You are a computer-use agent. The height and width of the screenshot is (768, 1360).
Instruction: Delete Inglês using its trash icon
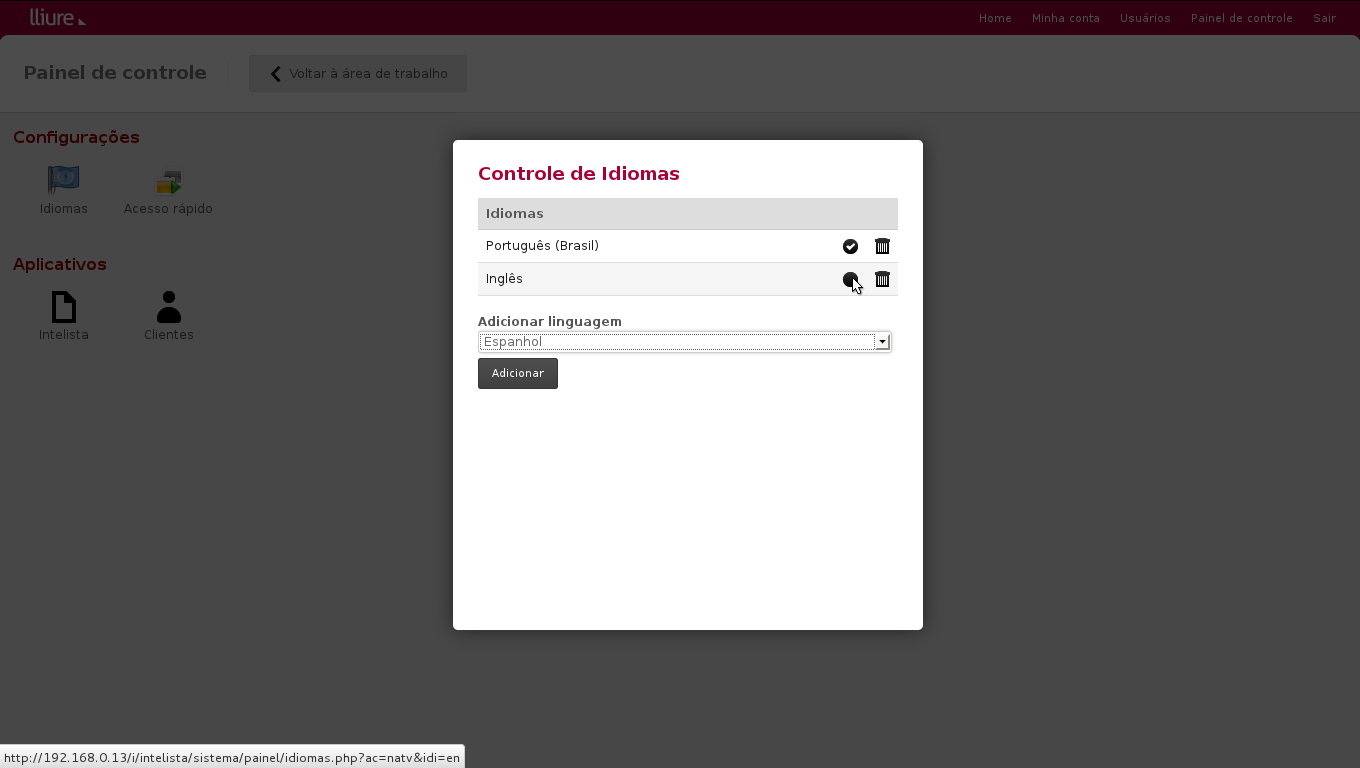[x=882, y=279]
